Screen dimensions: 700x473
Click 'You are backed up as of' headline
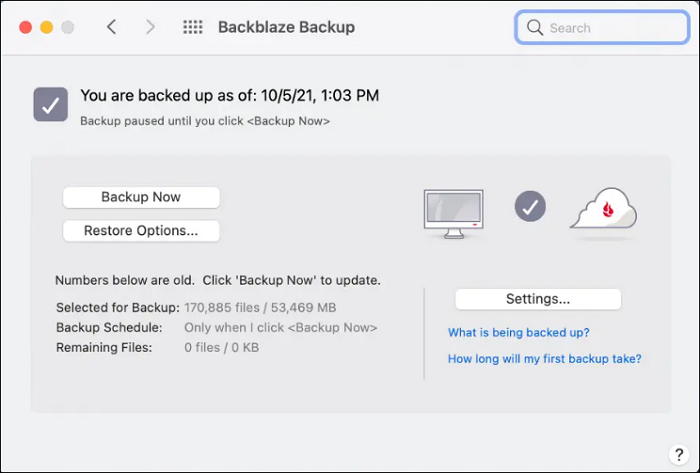click(x=229, y=95)
